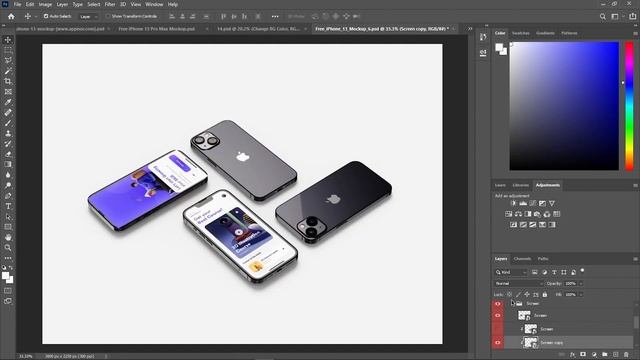
Task: Toggle lock position icon in Layers
Action: [x=527, y=294]
